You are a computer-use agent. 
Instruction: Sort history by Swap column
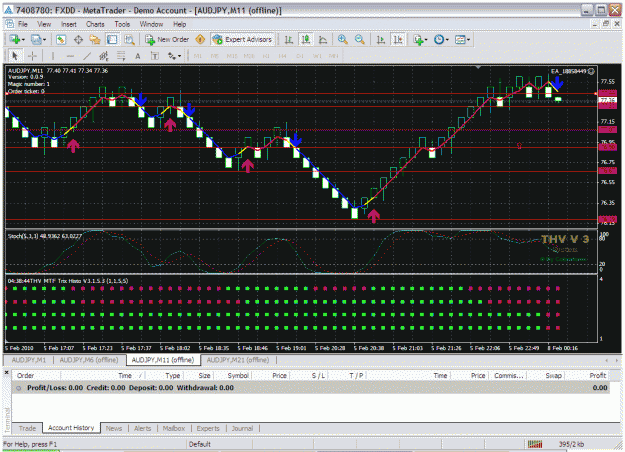[x=546, y=375]
